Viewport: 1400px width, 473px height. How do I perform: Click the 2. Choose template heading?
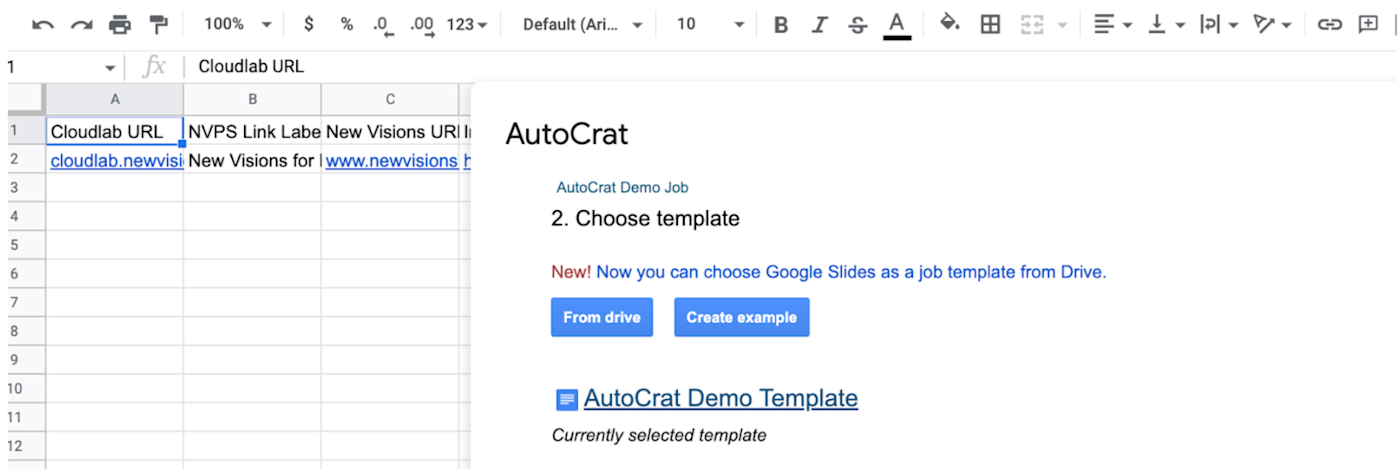[x=645, y=218]
